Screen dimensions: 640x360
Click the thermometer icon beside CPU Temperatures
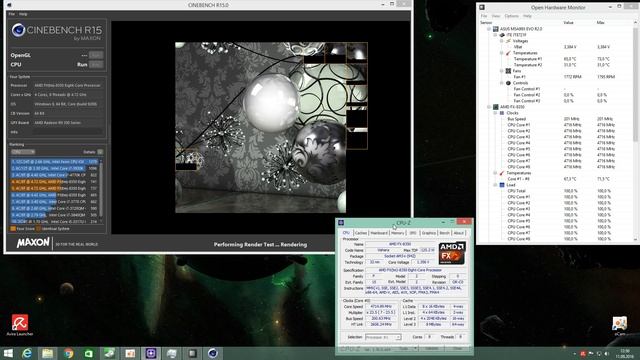click(502, 173)
